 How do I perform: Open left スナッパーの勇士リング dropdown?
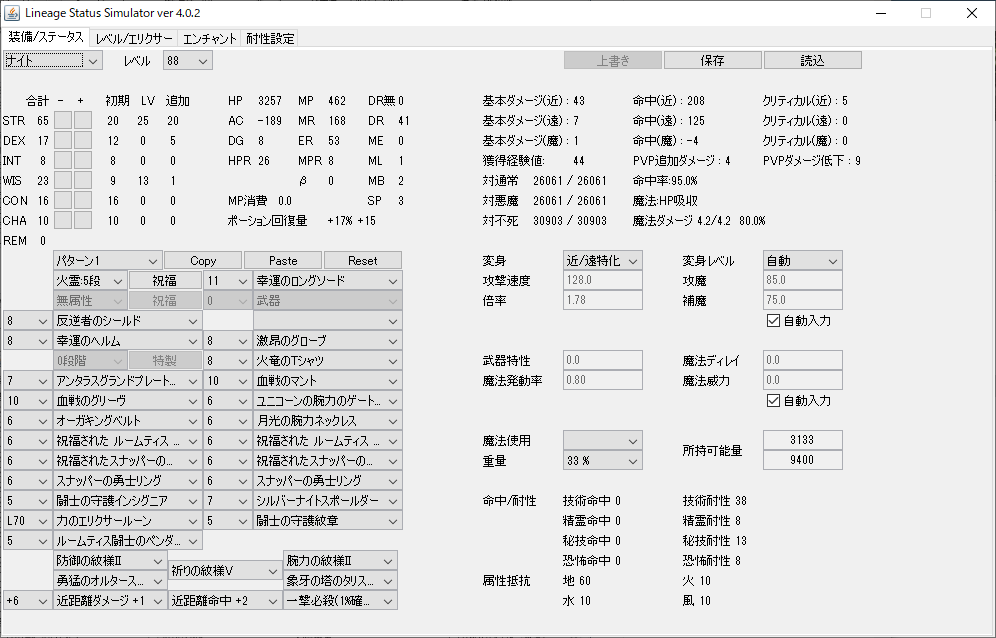click(x=128, y=481)
